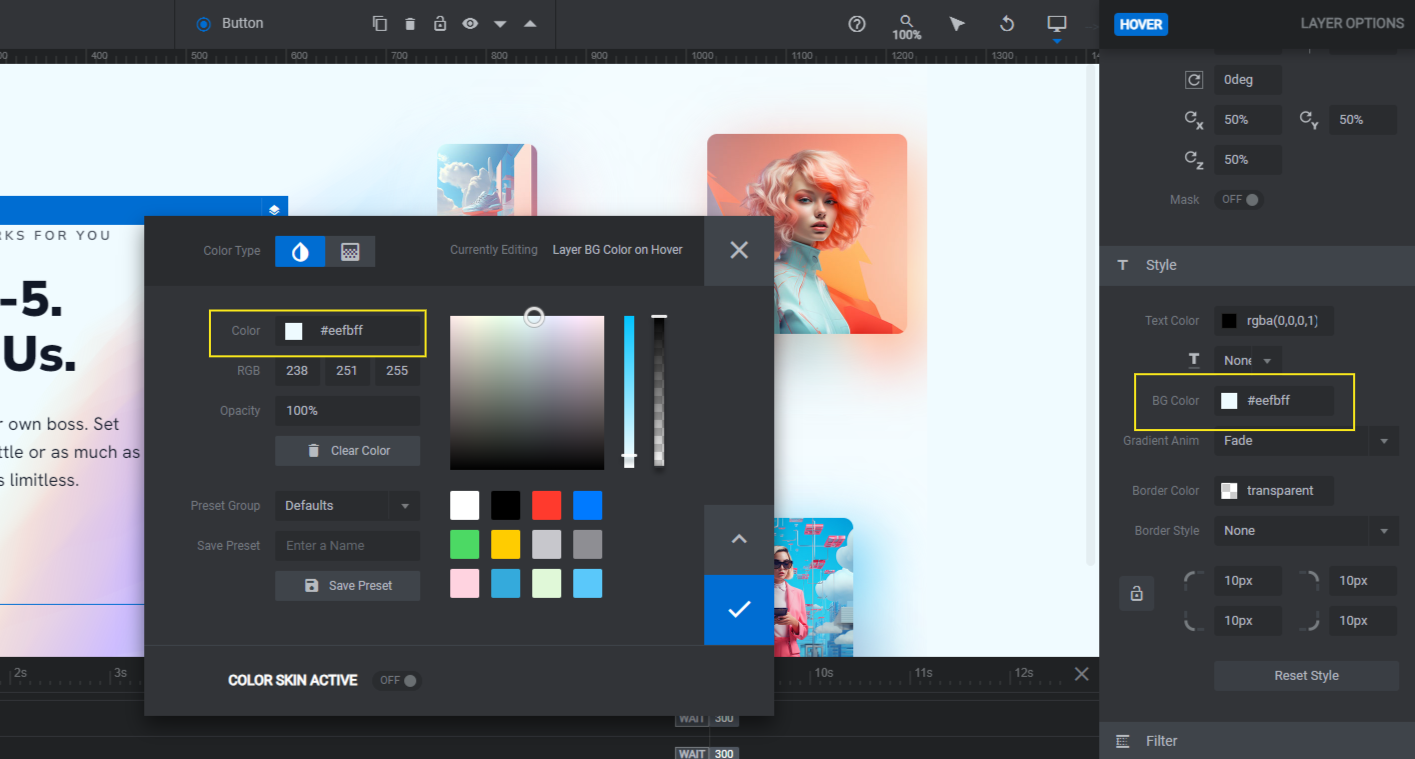
Task: Click the duplicate layer icon in top toolbar
Action: [x=380, y=23]
